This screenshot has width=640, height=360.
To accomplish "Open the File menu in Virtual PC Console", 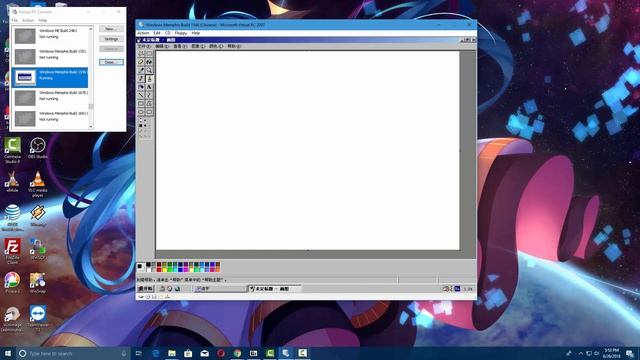I will point(15,20).
